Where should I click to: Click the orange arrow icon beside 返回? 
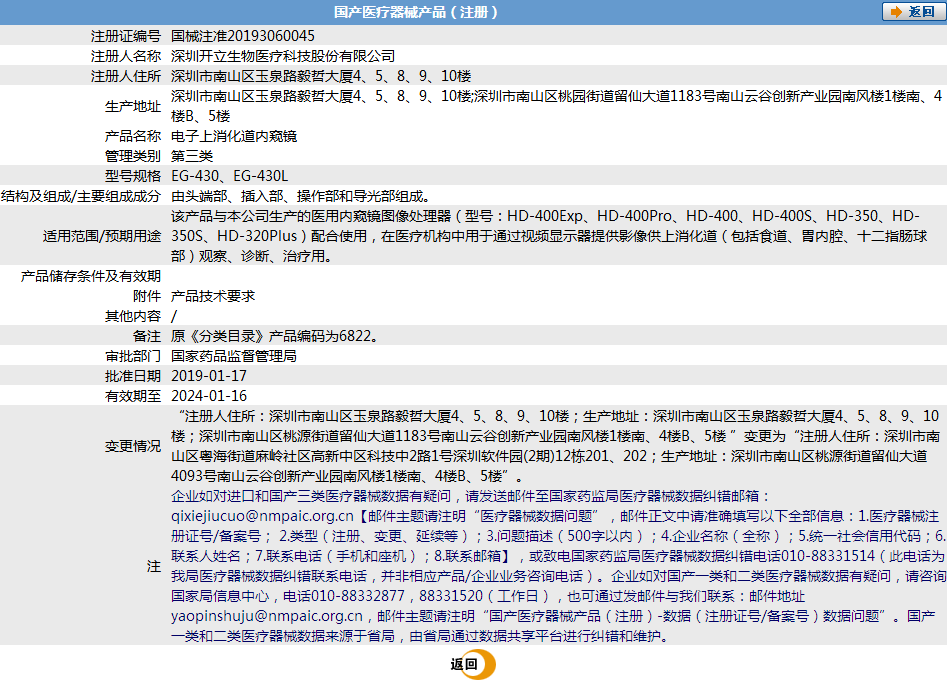[x=896, y=12]
